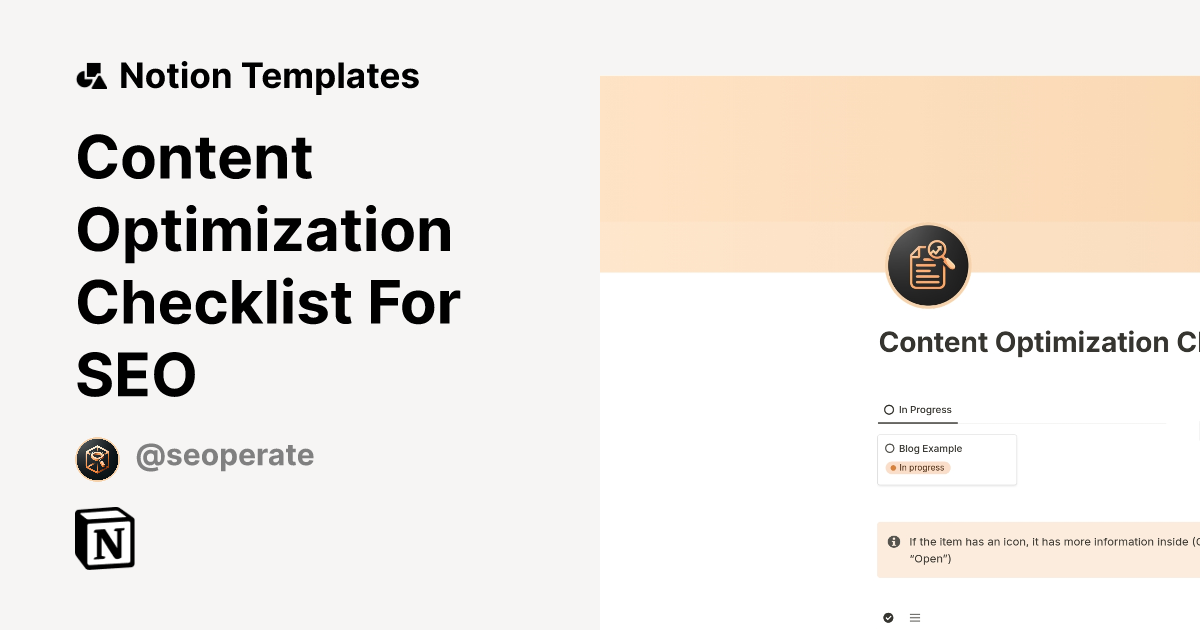Select the circle marker on the Blog Example card
The height and width of the screenshot is (630, 1200).
pyautogui.click(x=889, y=448)
